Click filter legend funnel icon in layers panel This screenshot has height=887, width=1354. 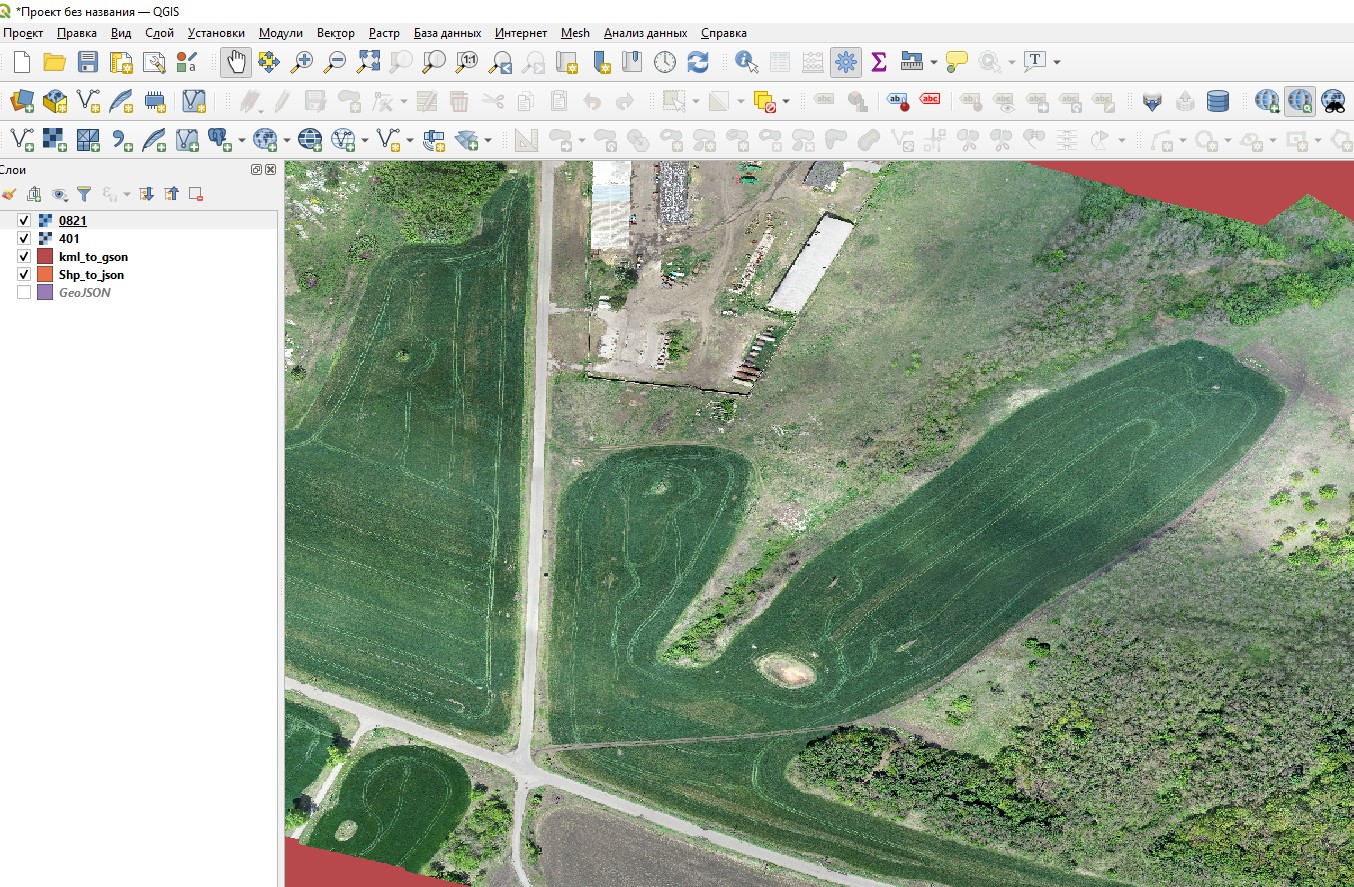84,194
